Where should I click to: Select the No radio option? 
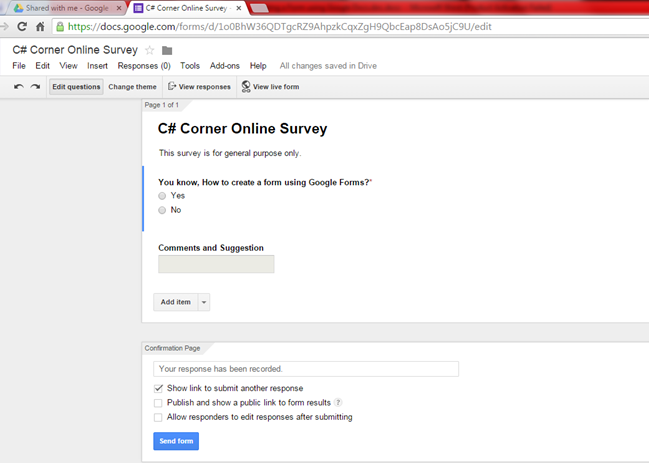(162, 210)
